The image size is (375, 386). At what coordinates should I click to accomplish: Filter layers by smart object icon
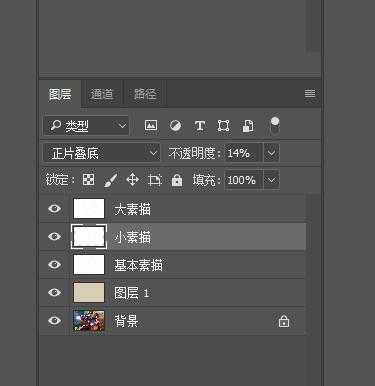coord(248,126)
